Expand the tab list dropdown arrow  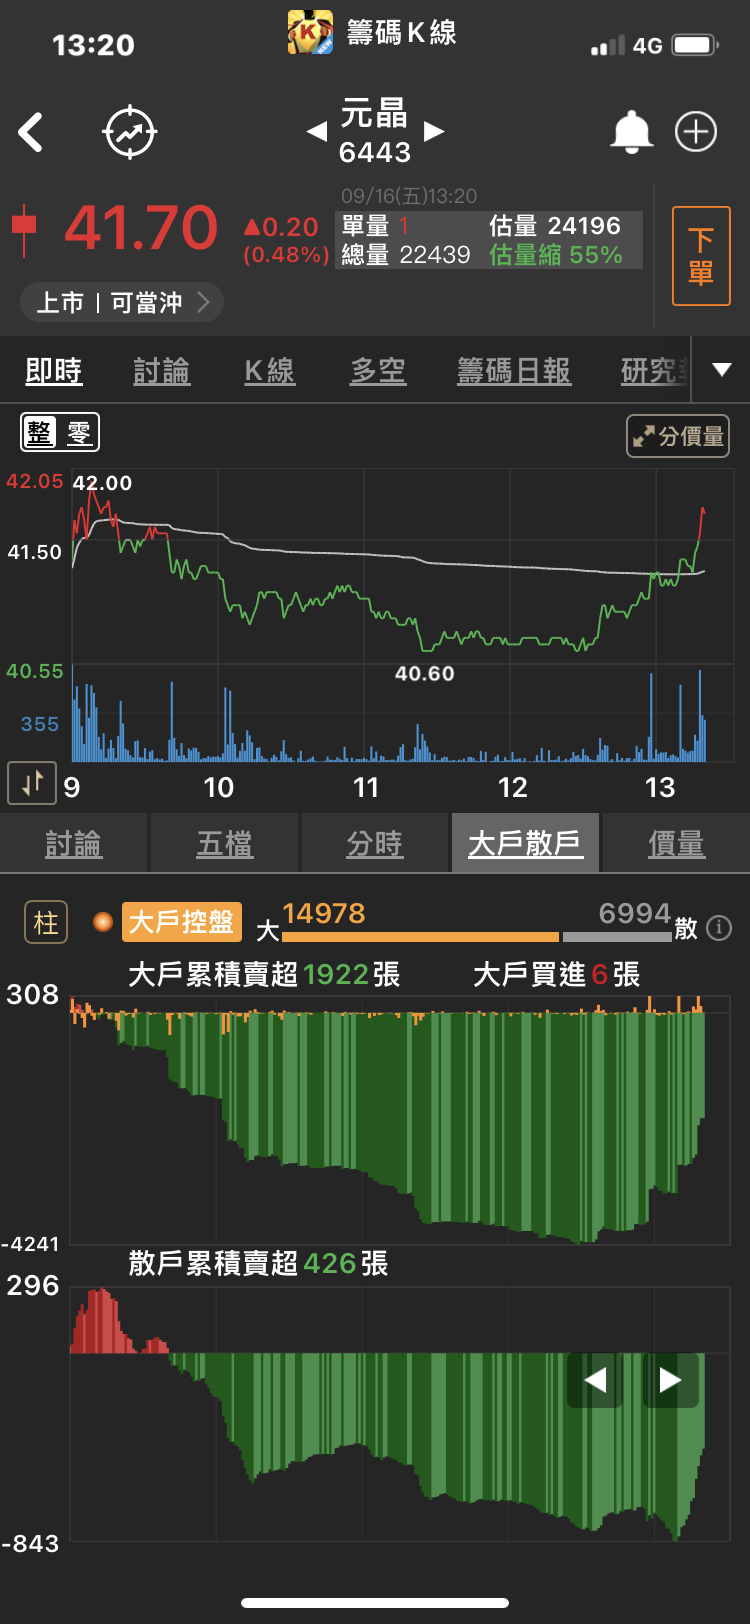pyautogui.click(x=721, y=370)
